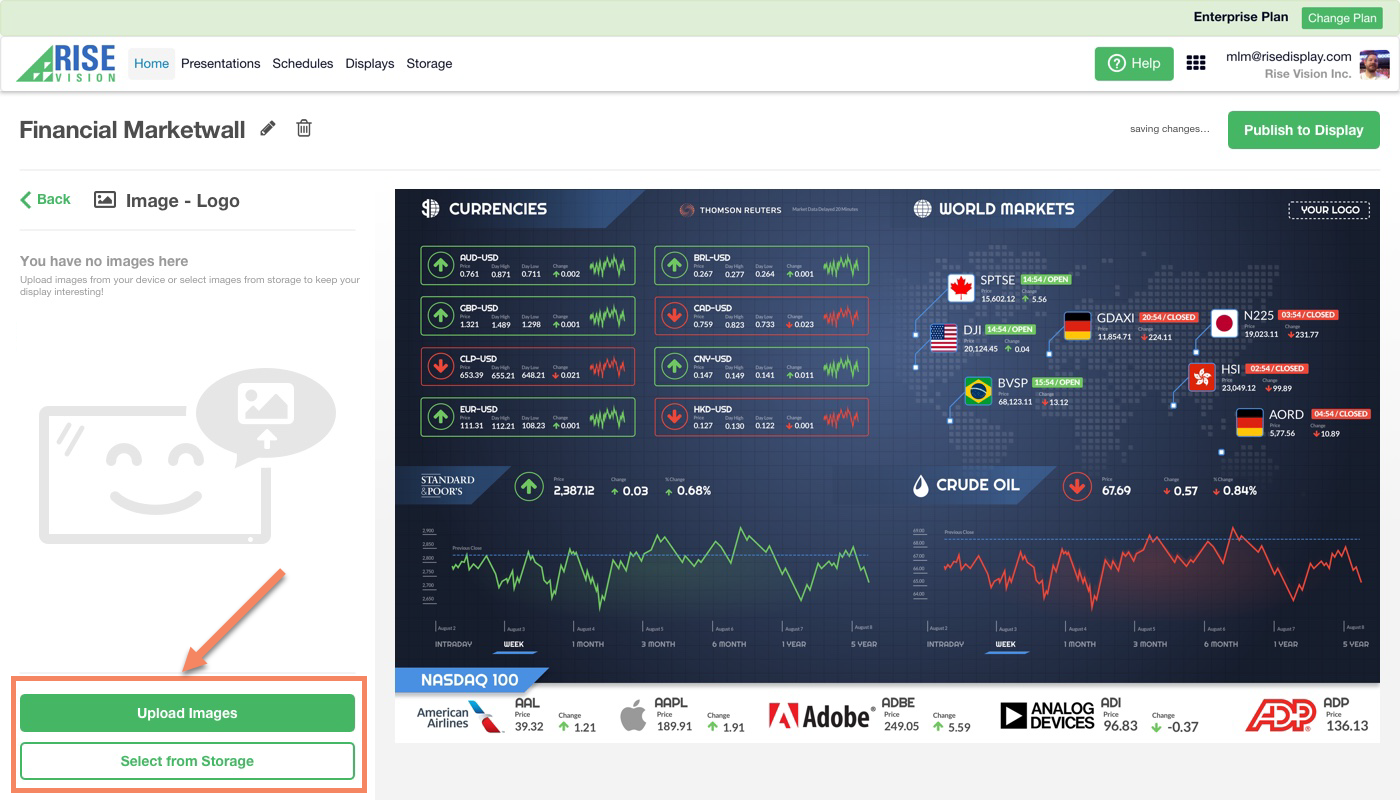Open the Home tab

[151, 63]
